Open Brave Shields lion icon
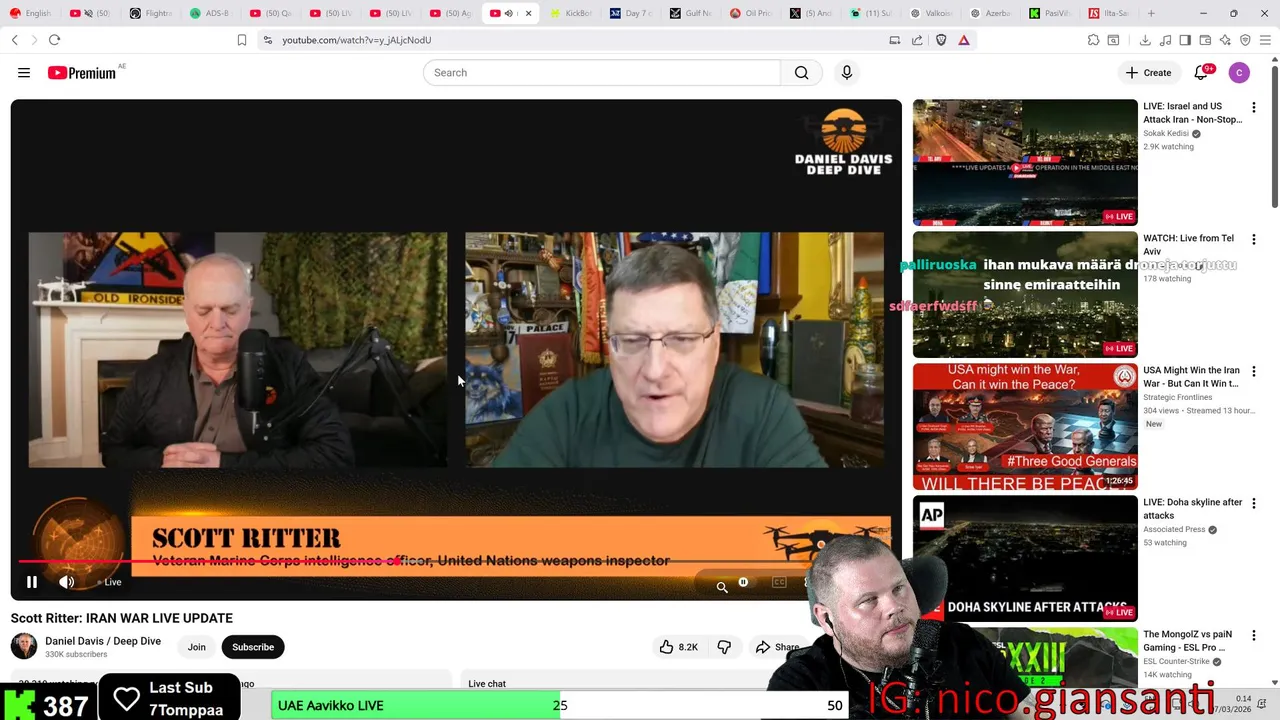This screenshot has height=720, width=1280. [941, 40]
